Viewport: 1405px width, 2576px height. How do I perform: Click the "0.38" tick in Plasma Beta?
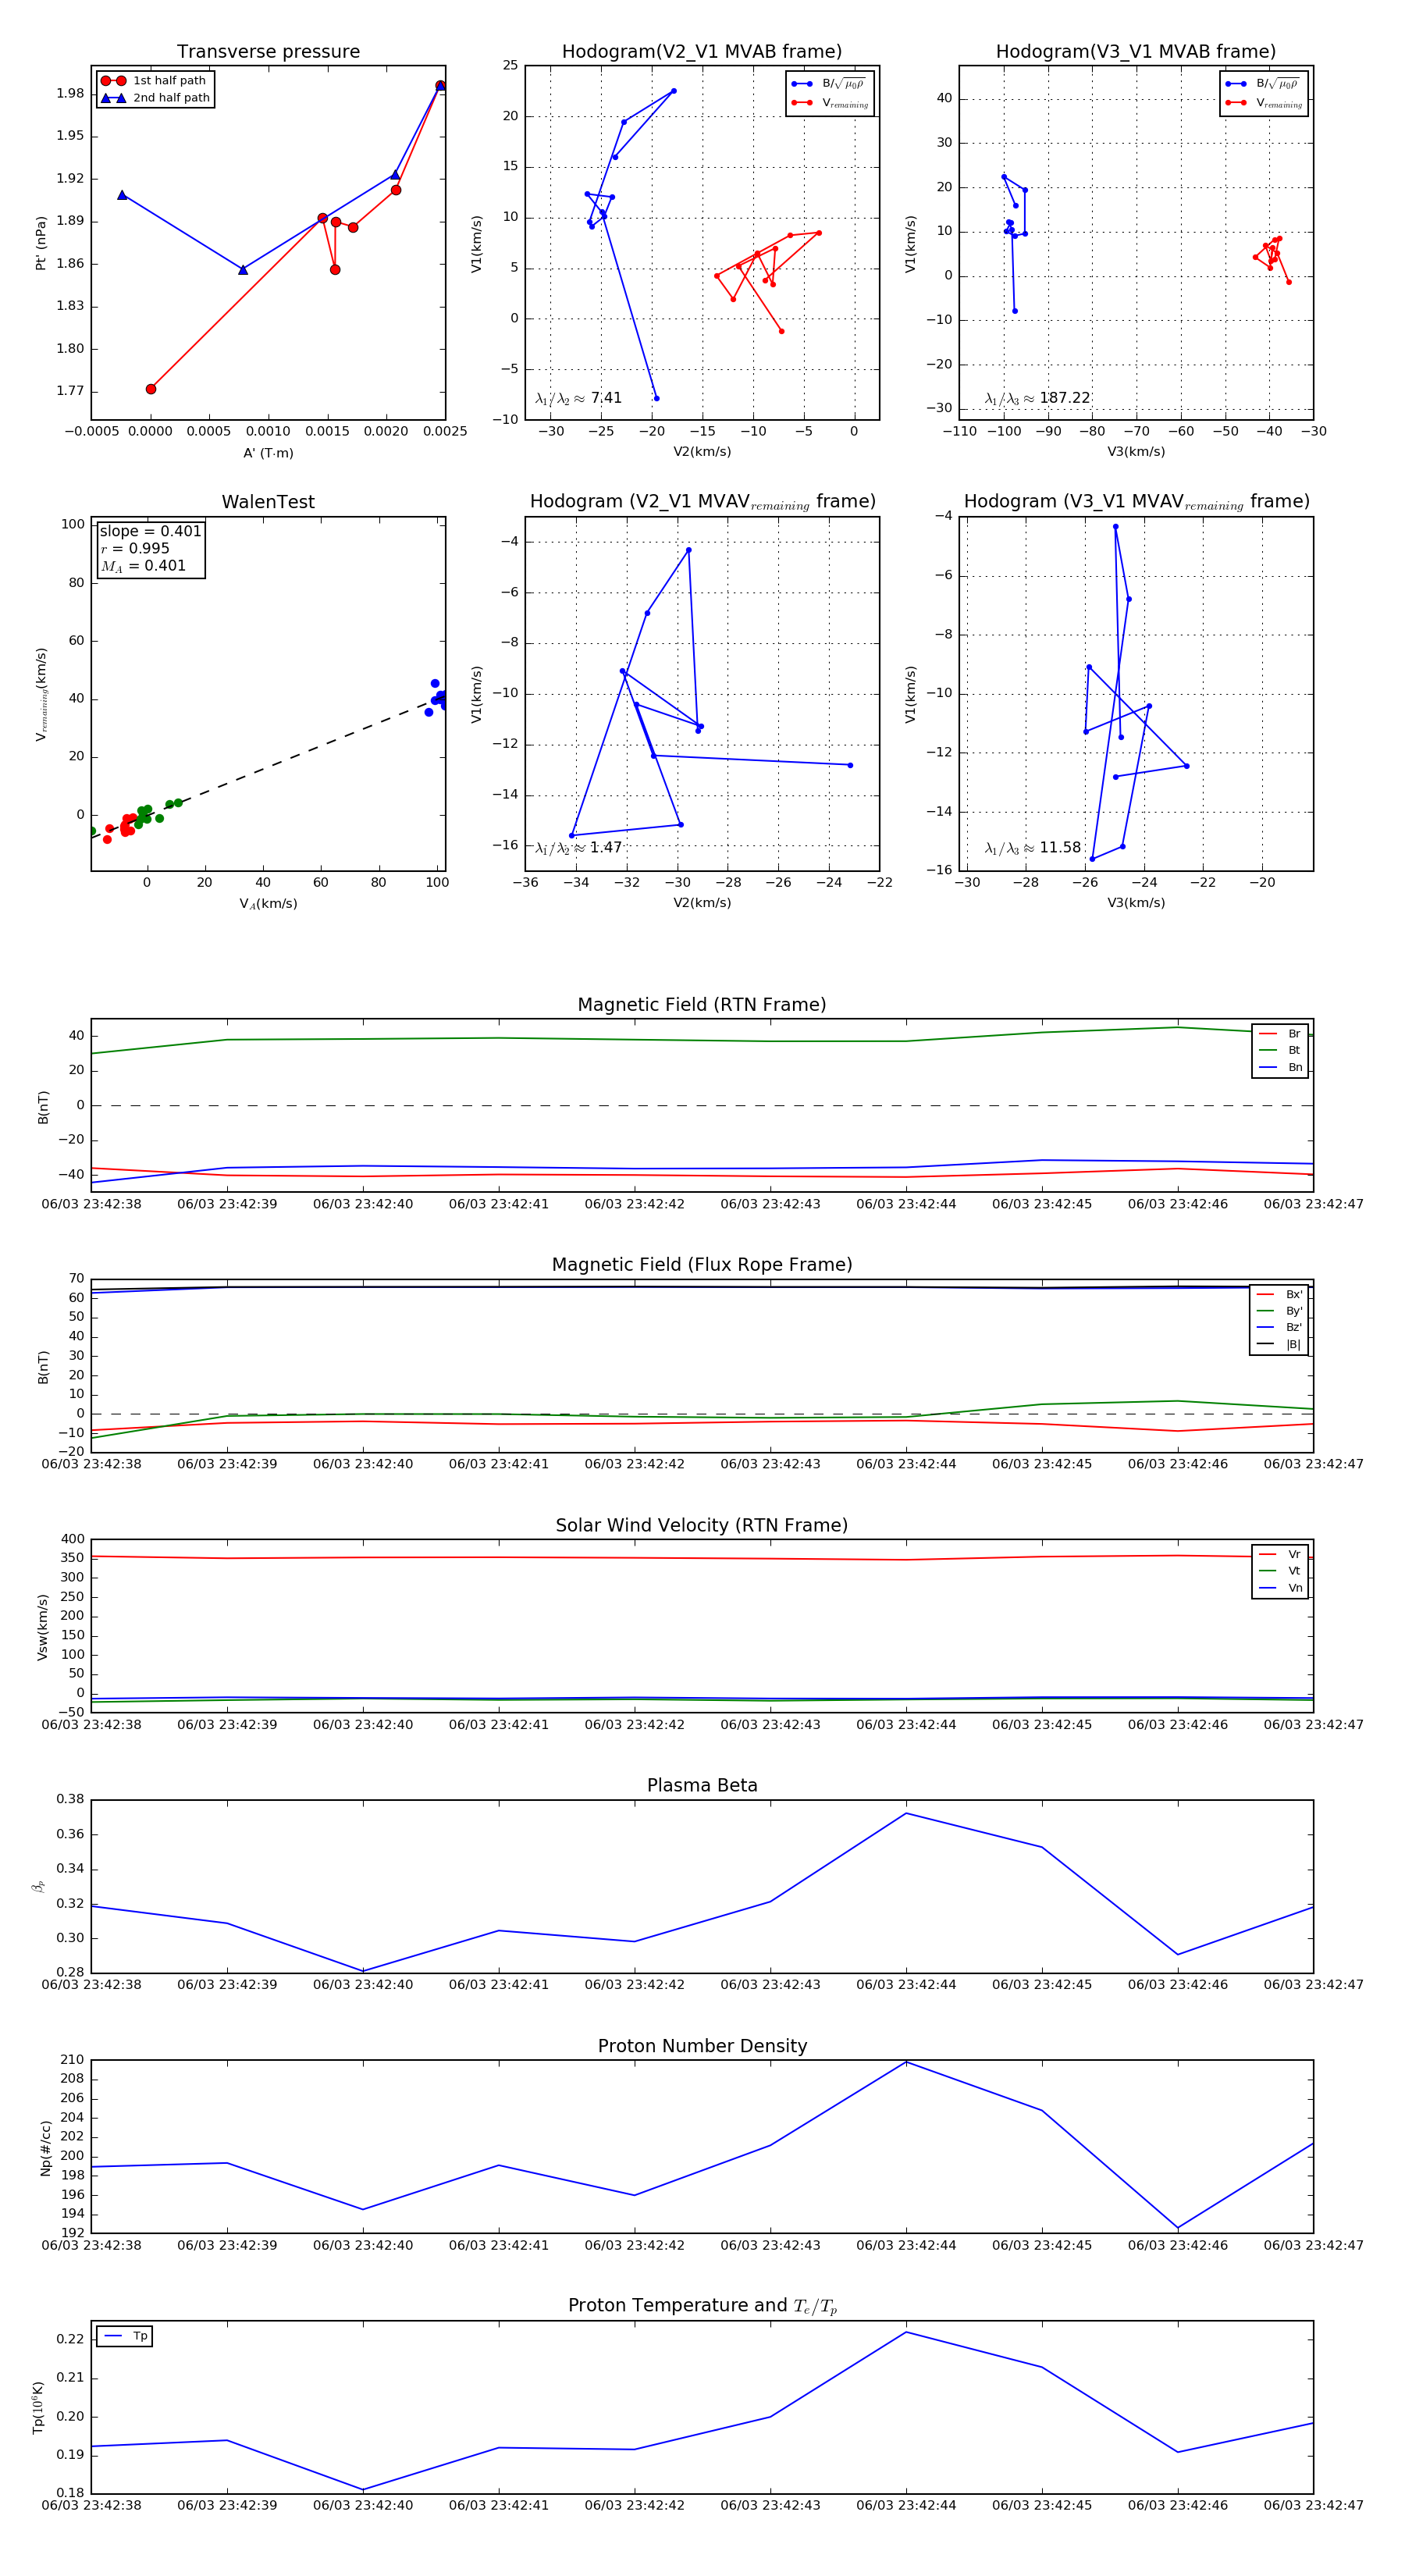[x=70, y=1799]
